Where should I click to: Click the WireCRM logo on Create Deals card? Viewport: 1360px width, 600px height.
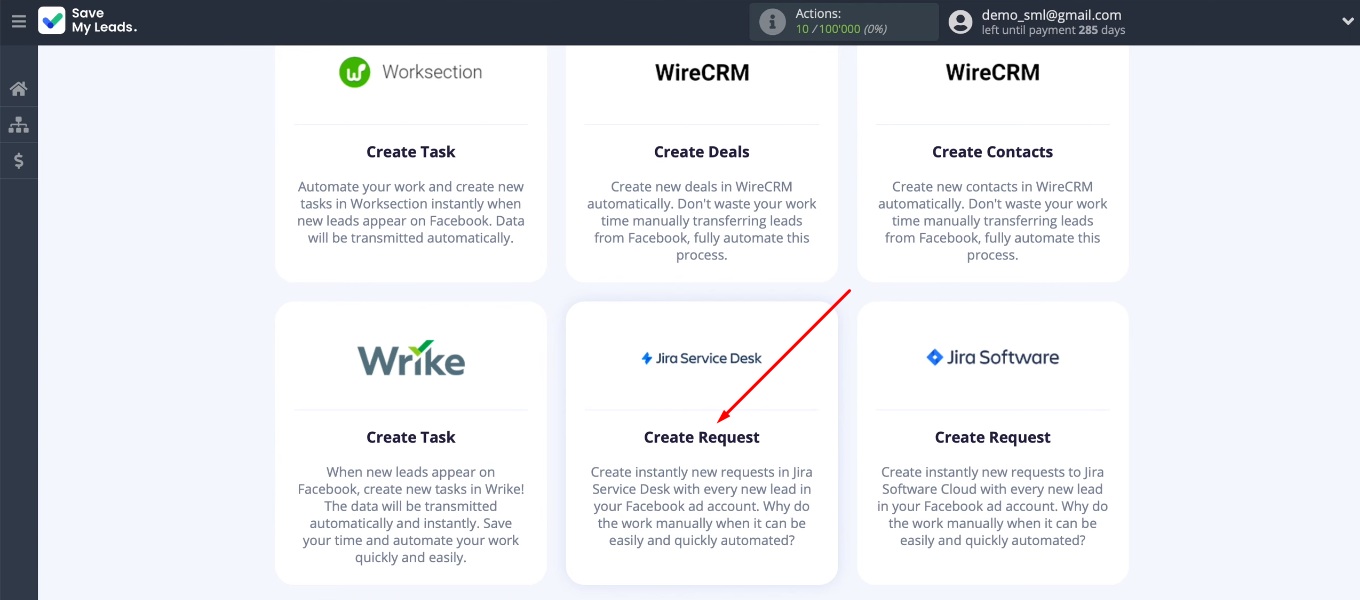tap(702, 72)
